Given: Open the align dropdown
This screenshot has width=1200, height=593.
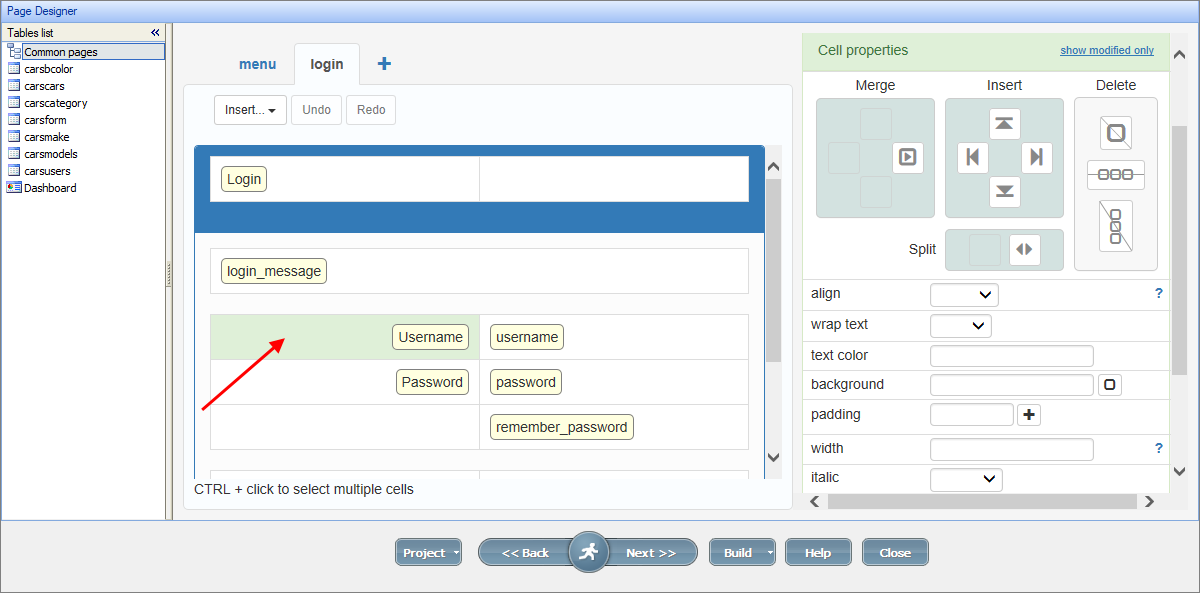Looking at the screenshot, I should tap(964, 294).
